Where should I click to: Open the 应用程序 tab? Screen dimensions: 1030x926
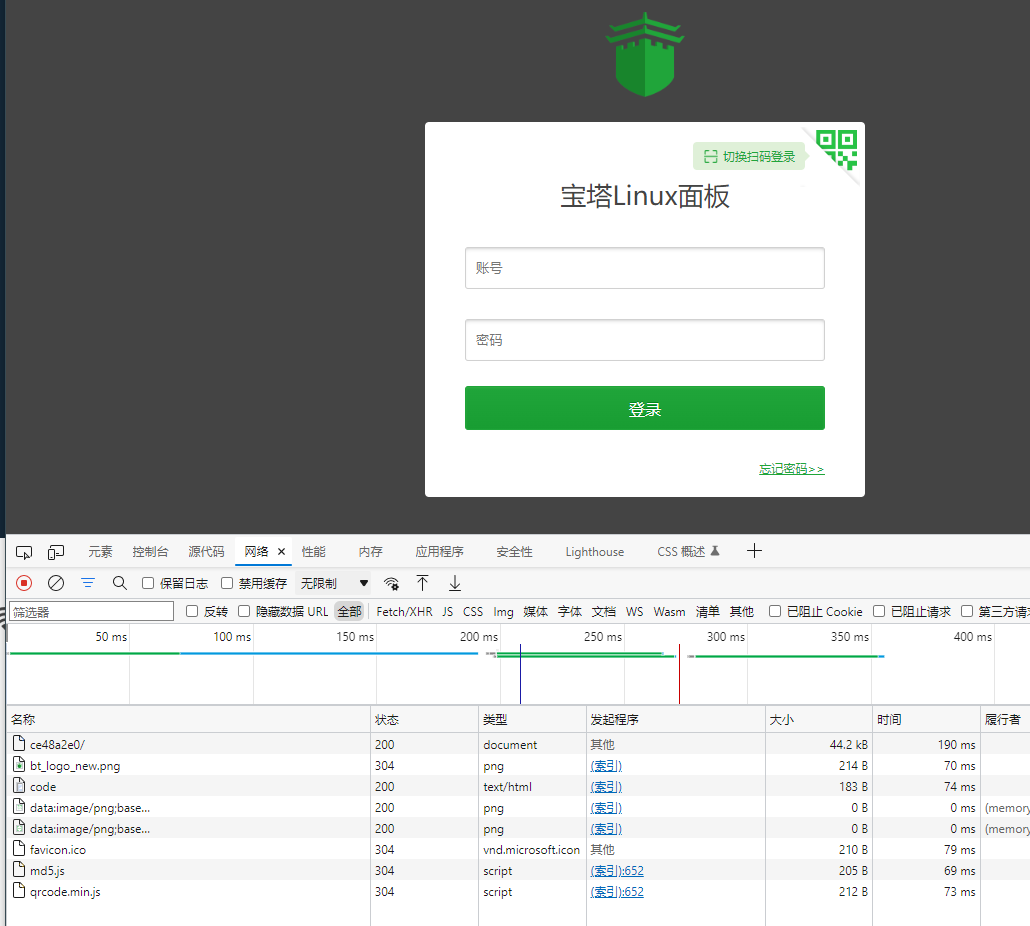pos(439,552)
